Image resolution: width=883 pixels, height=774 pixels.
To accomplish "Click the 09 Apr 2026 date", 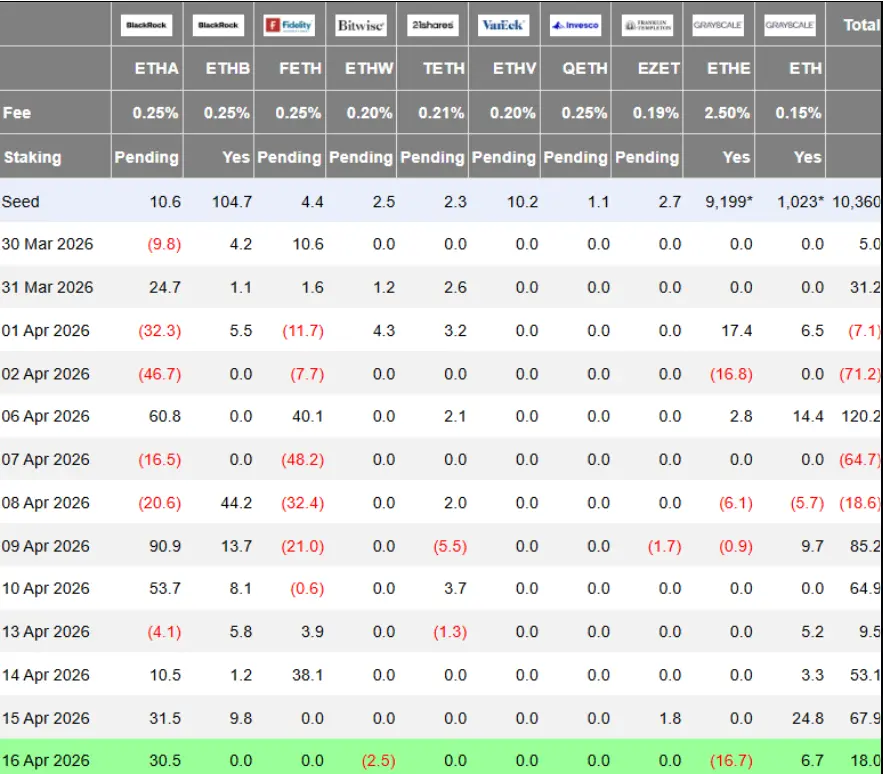I will [x=46, y=546].
